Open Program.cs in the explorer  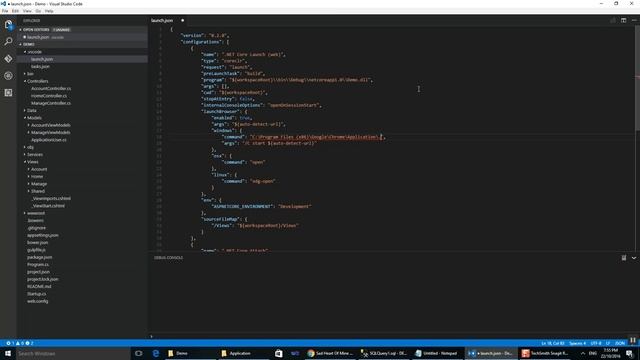[x=38, y=264]
